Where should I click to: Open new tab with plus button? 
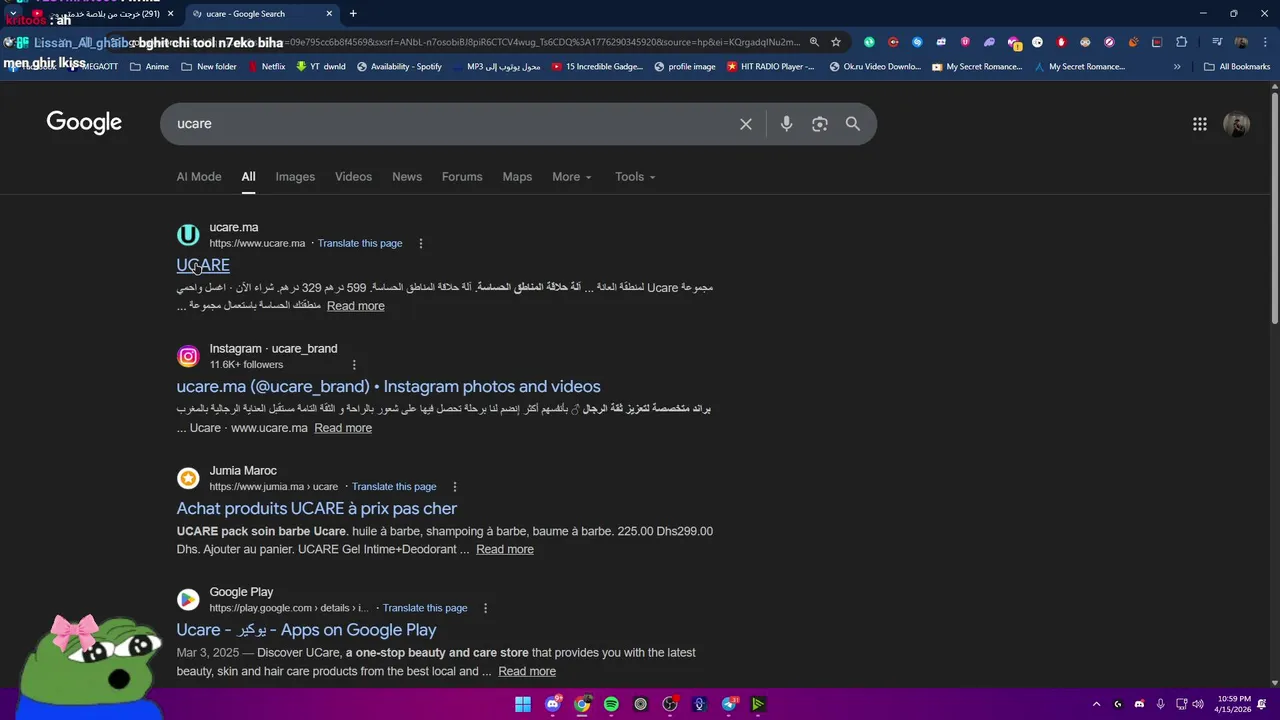tap(353, 14)
